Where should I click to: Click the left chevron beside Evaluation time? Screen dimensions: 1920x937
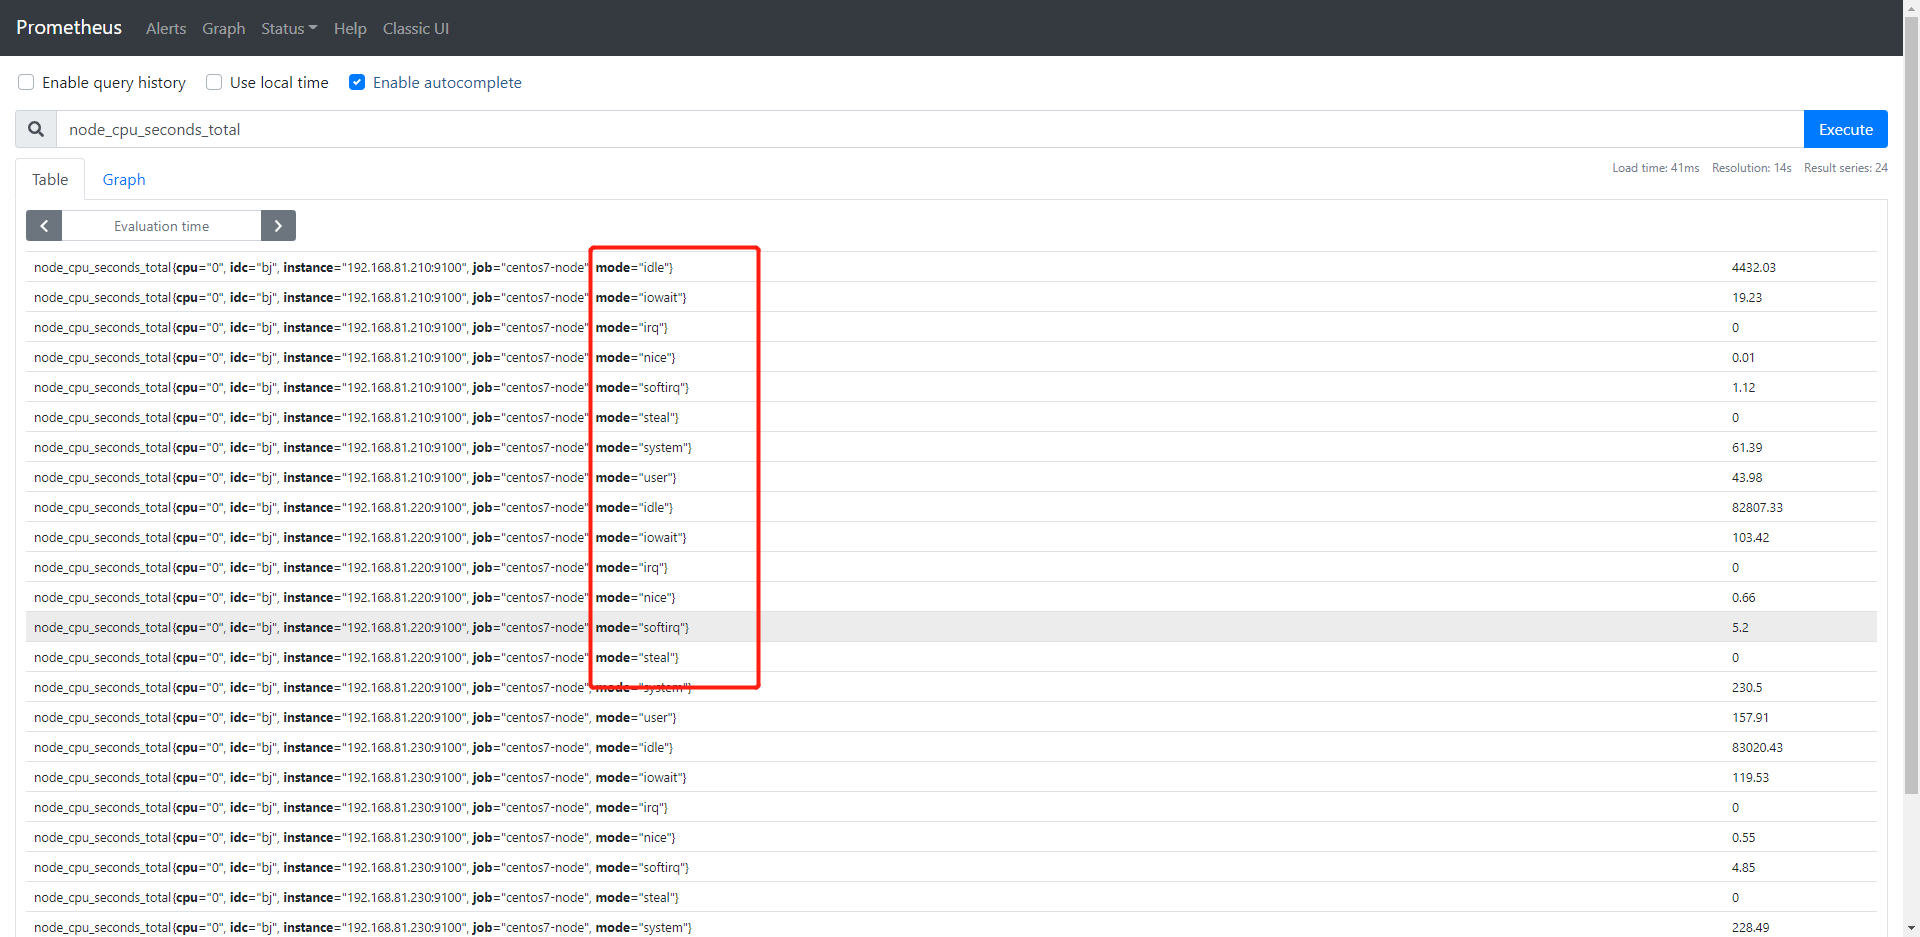[43, 225]
